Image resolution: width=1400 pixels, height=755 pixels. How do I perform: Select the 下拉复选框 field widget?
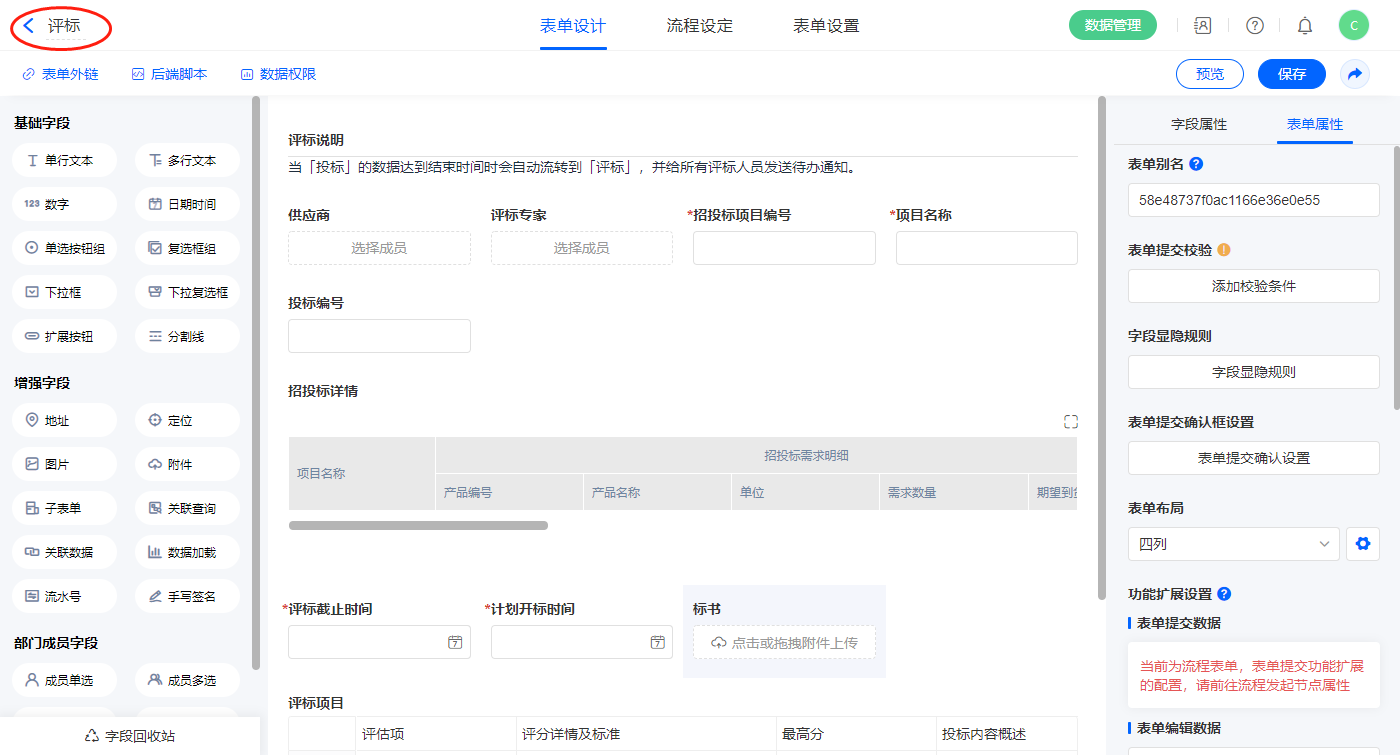tap(187, 292)
